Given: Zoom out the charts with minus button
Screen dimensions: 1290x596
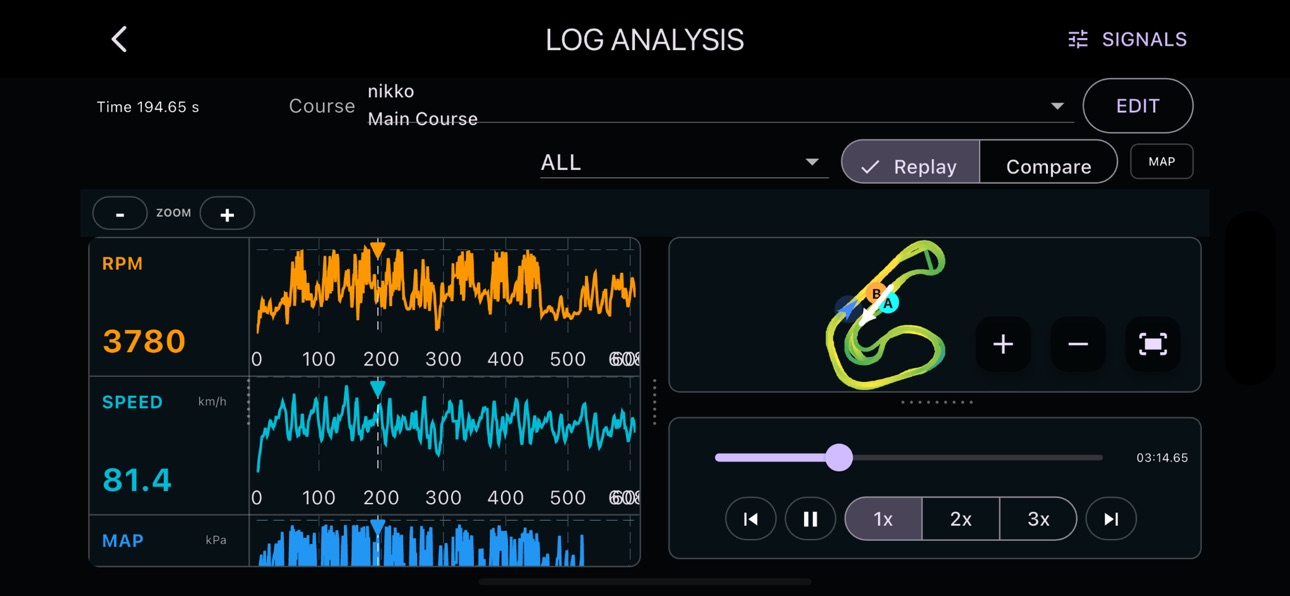Looking at the screenshot, I should coord(120,213).
